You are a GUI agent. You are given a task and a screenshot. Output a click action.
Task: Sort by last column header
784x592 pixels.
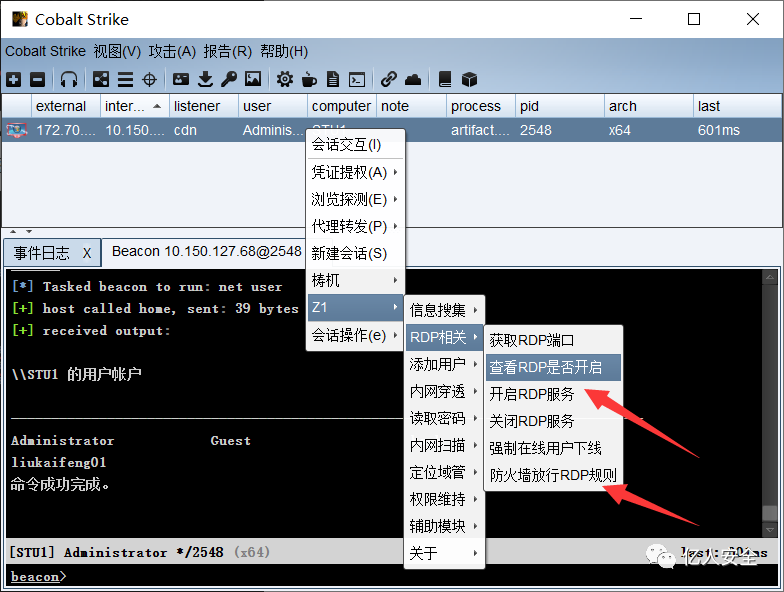coord(738,106)
